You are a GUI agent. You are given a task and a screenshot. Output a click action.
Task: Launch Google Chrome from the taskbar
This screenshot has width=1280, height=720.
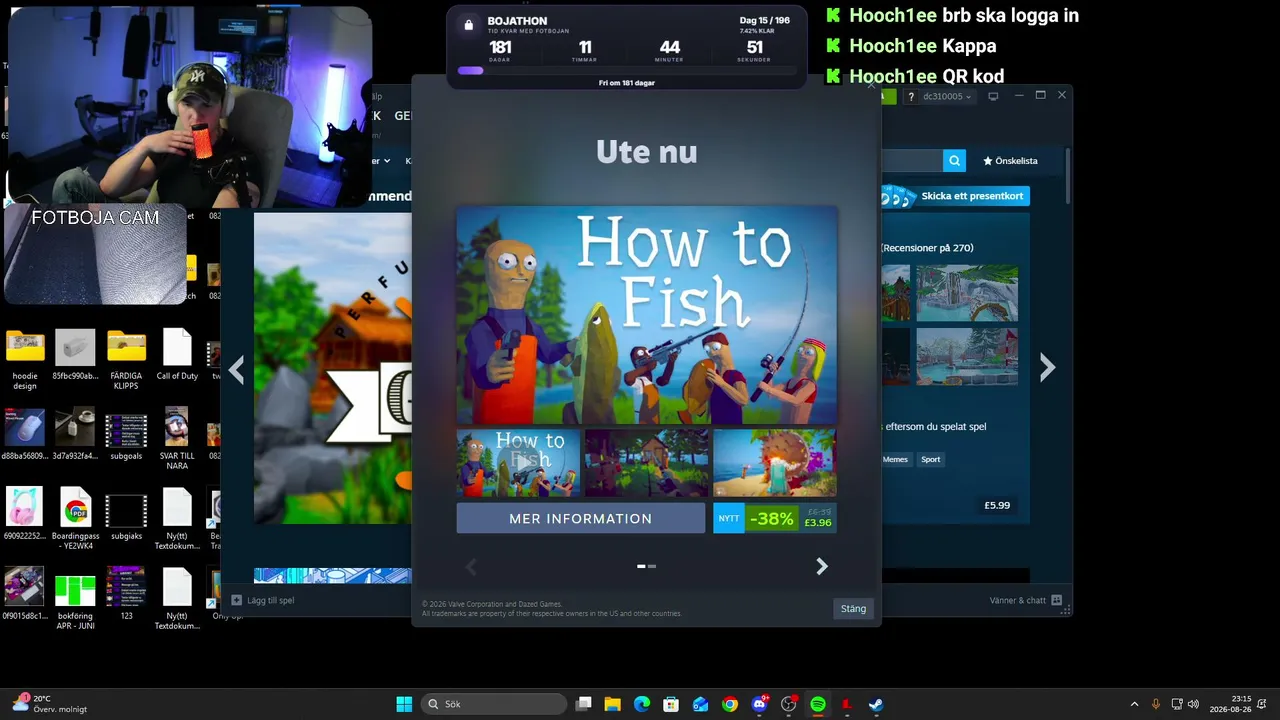click(730, 704)
